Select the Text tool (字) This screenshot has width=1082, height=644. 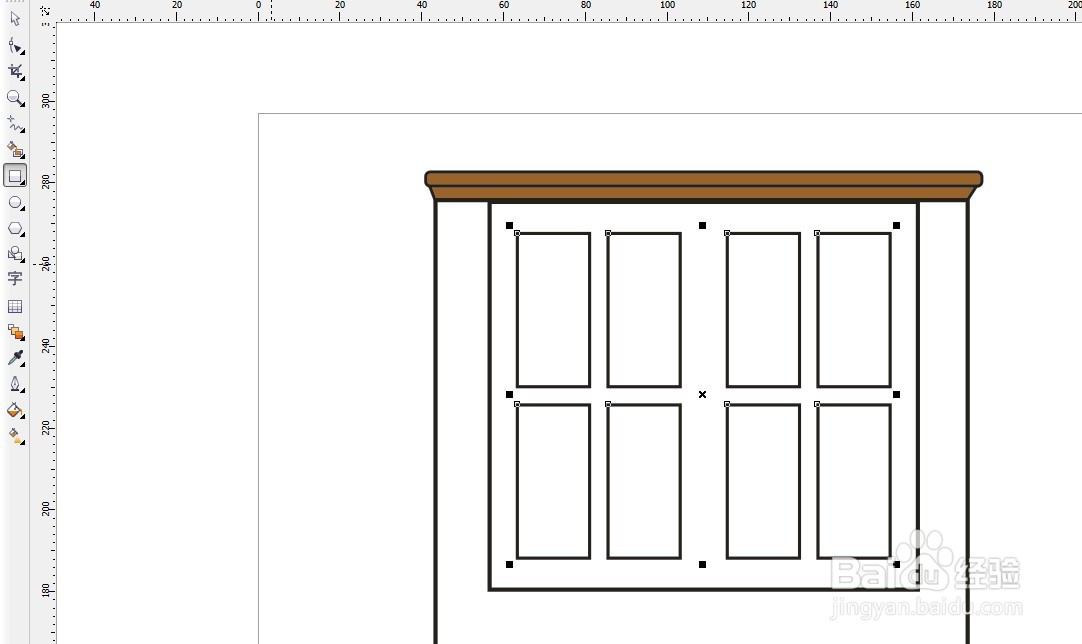[15, 279]
